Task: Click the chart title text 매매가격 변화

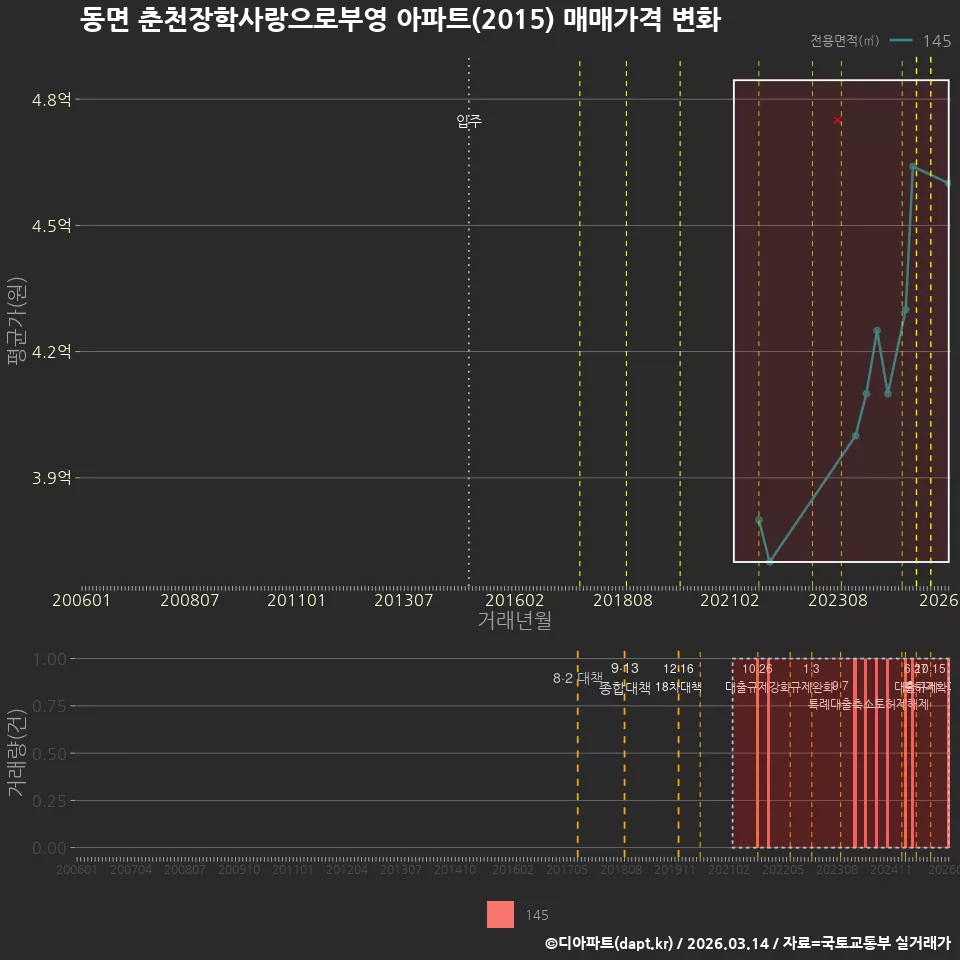Action: point(642,20)
